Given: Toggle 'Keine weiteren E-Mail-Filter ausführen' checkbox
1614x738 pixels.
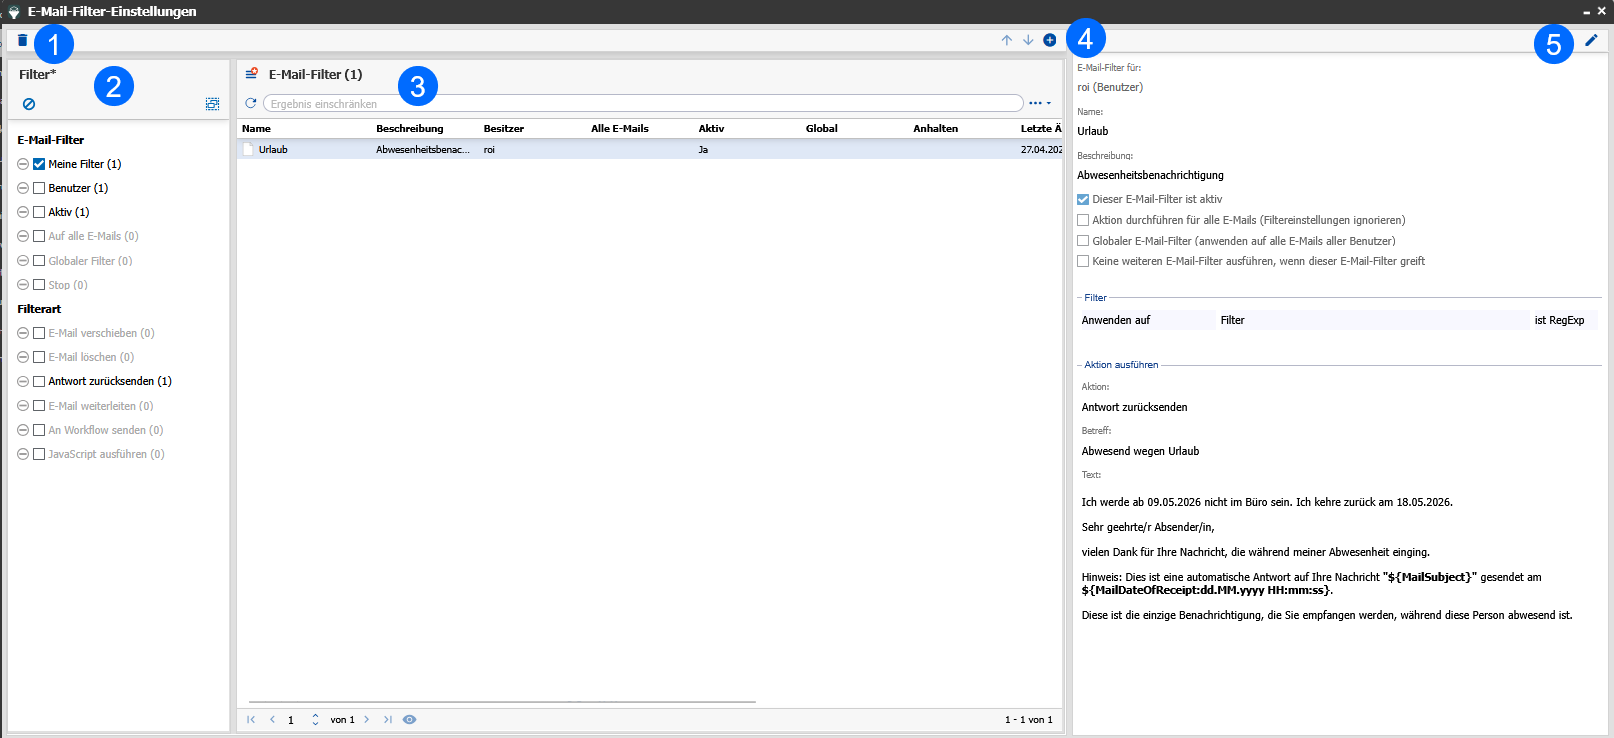Looking at the screenshot, I should [x=1083, y=261].
